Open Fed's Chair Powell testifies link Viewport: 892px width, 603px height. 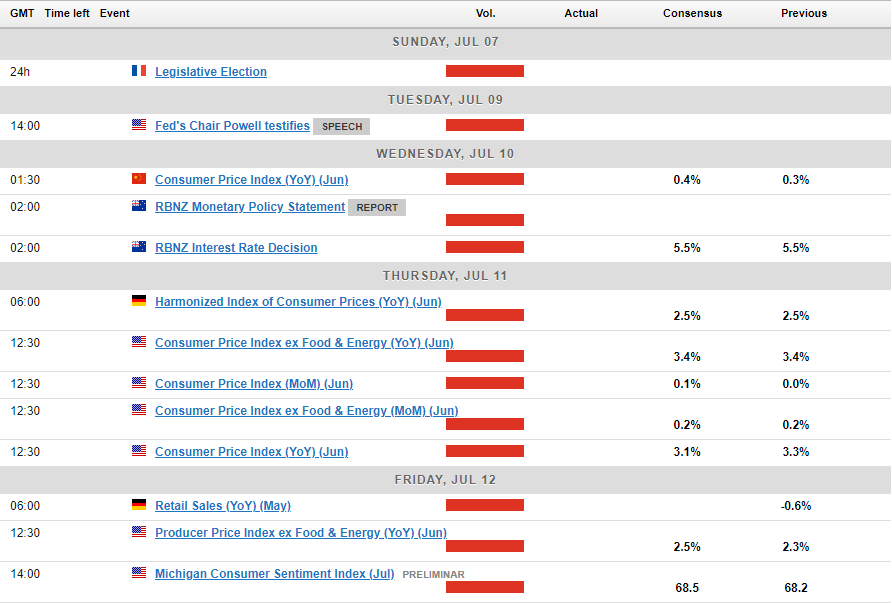232,126
